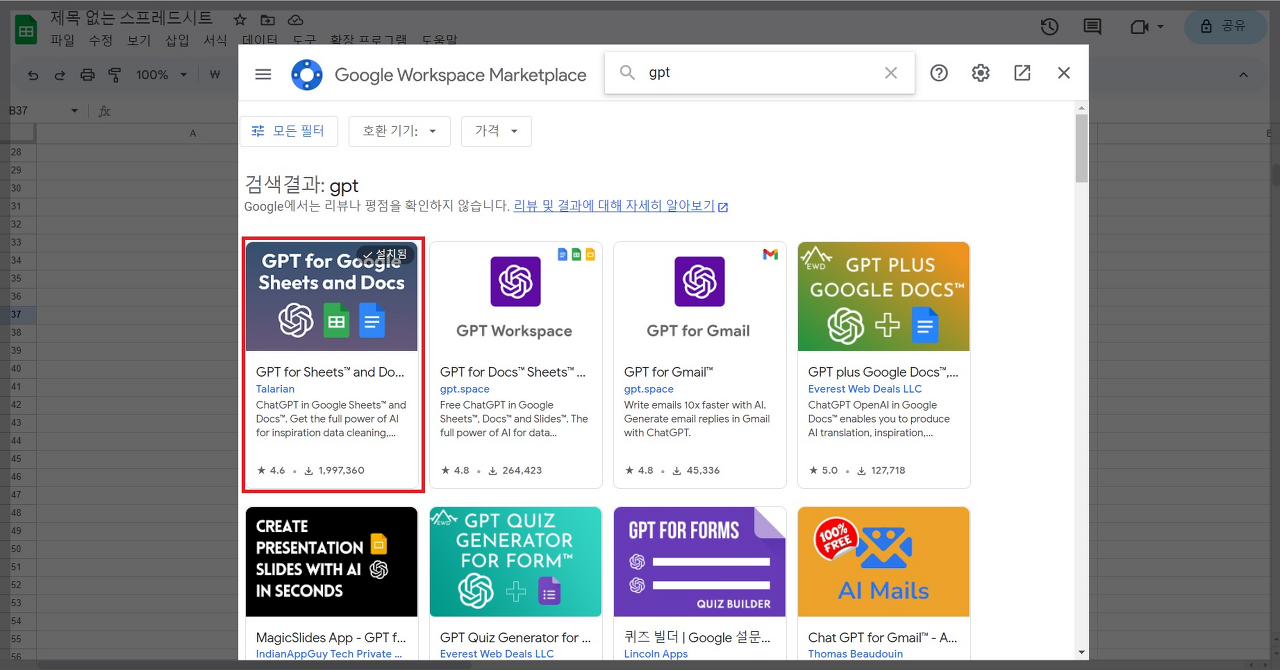Image resolution: width=1280 pixels, height=670 pixels.
Task: Click the video meeting camera icon
Action: click(1139, 27)
